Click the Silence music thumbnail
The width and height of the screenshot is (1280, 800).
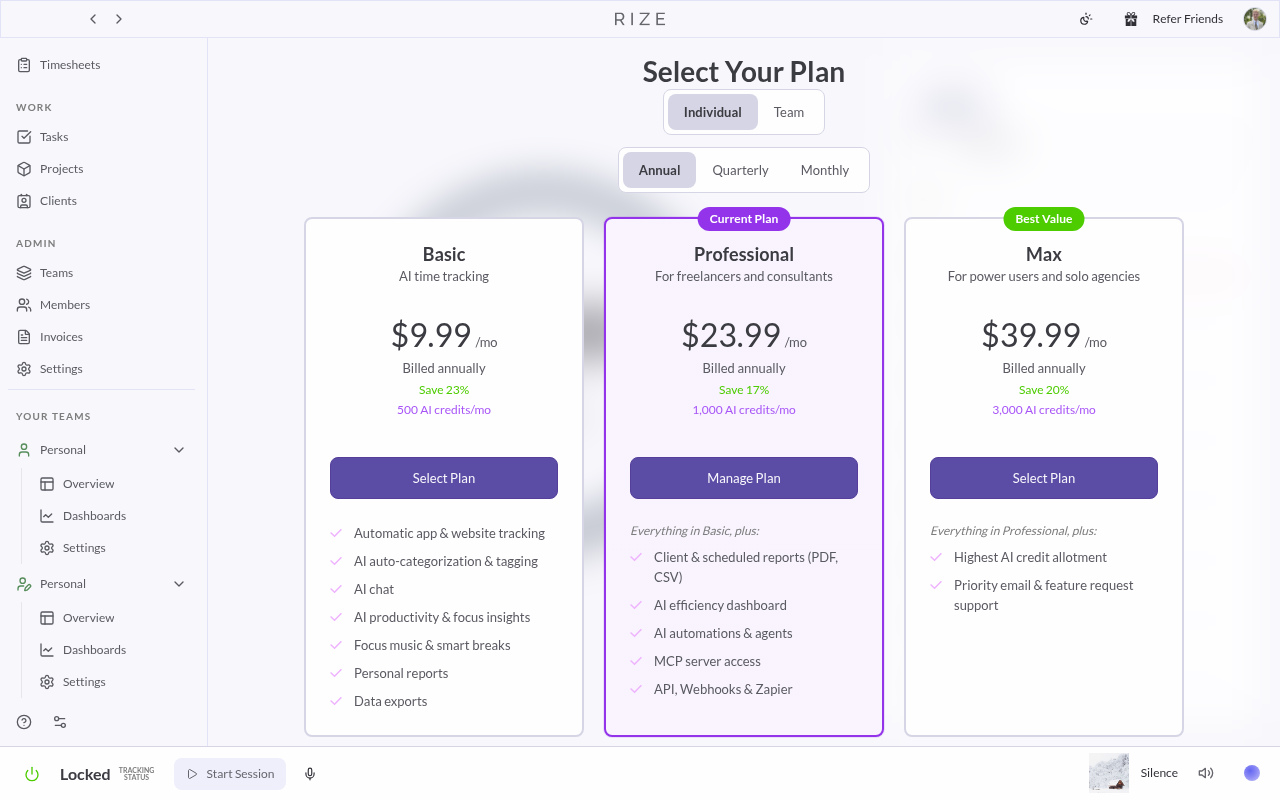(1109, 773)
